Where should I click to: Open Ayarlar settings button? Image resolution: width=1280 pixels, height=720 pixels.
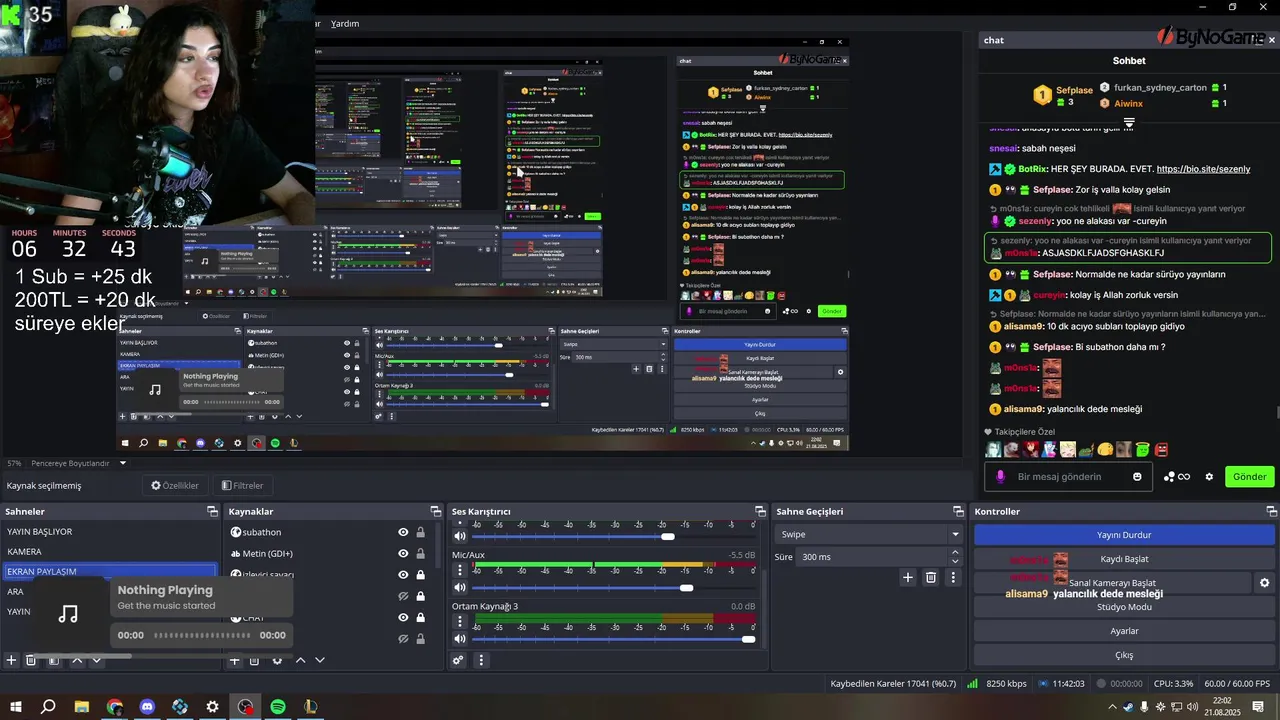(1124, 631)
